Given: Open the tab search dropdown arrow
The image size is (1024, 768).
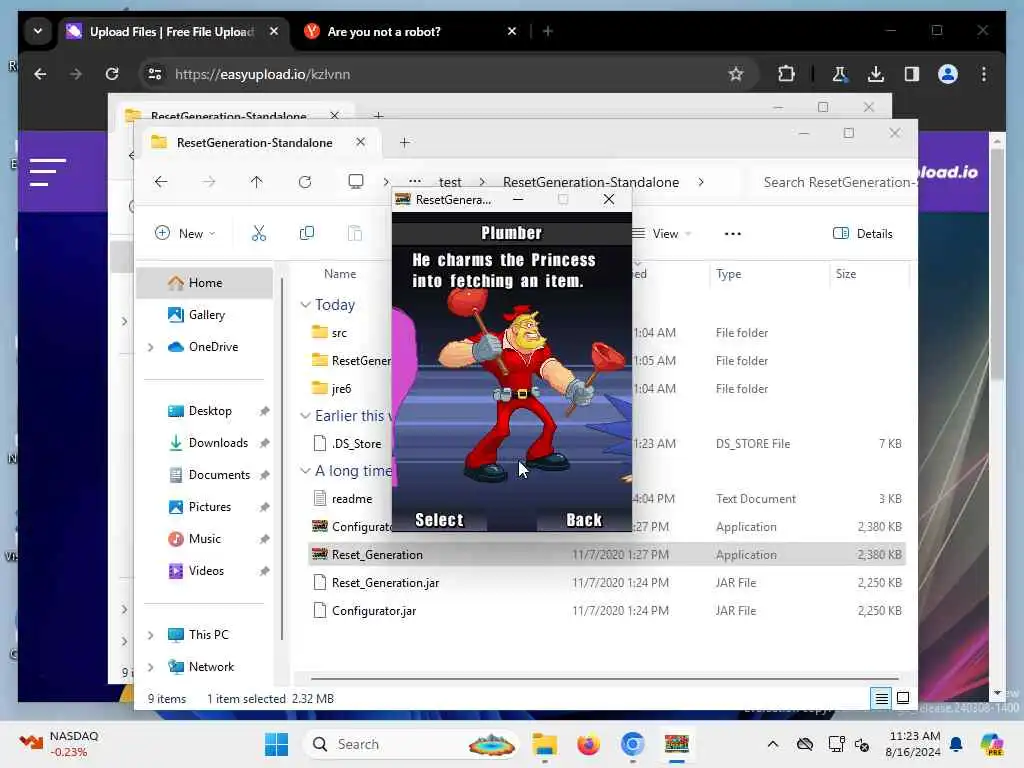Looking at the screenshot, I should point(38,31).
